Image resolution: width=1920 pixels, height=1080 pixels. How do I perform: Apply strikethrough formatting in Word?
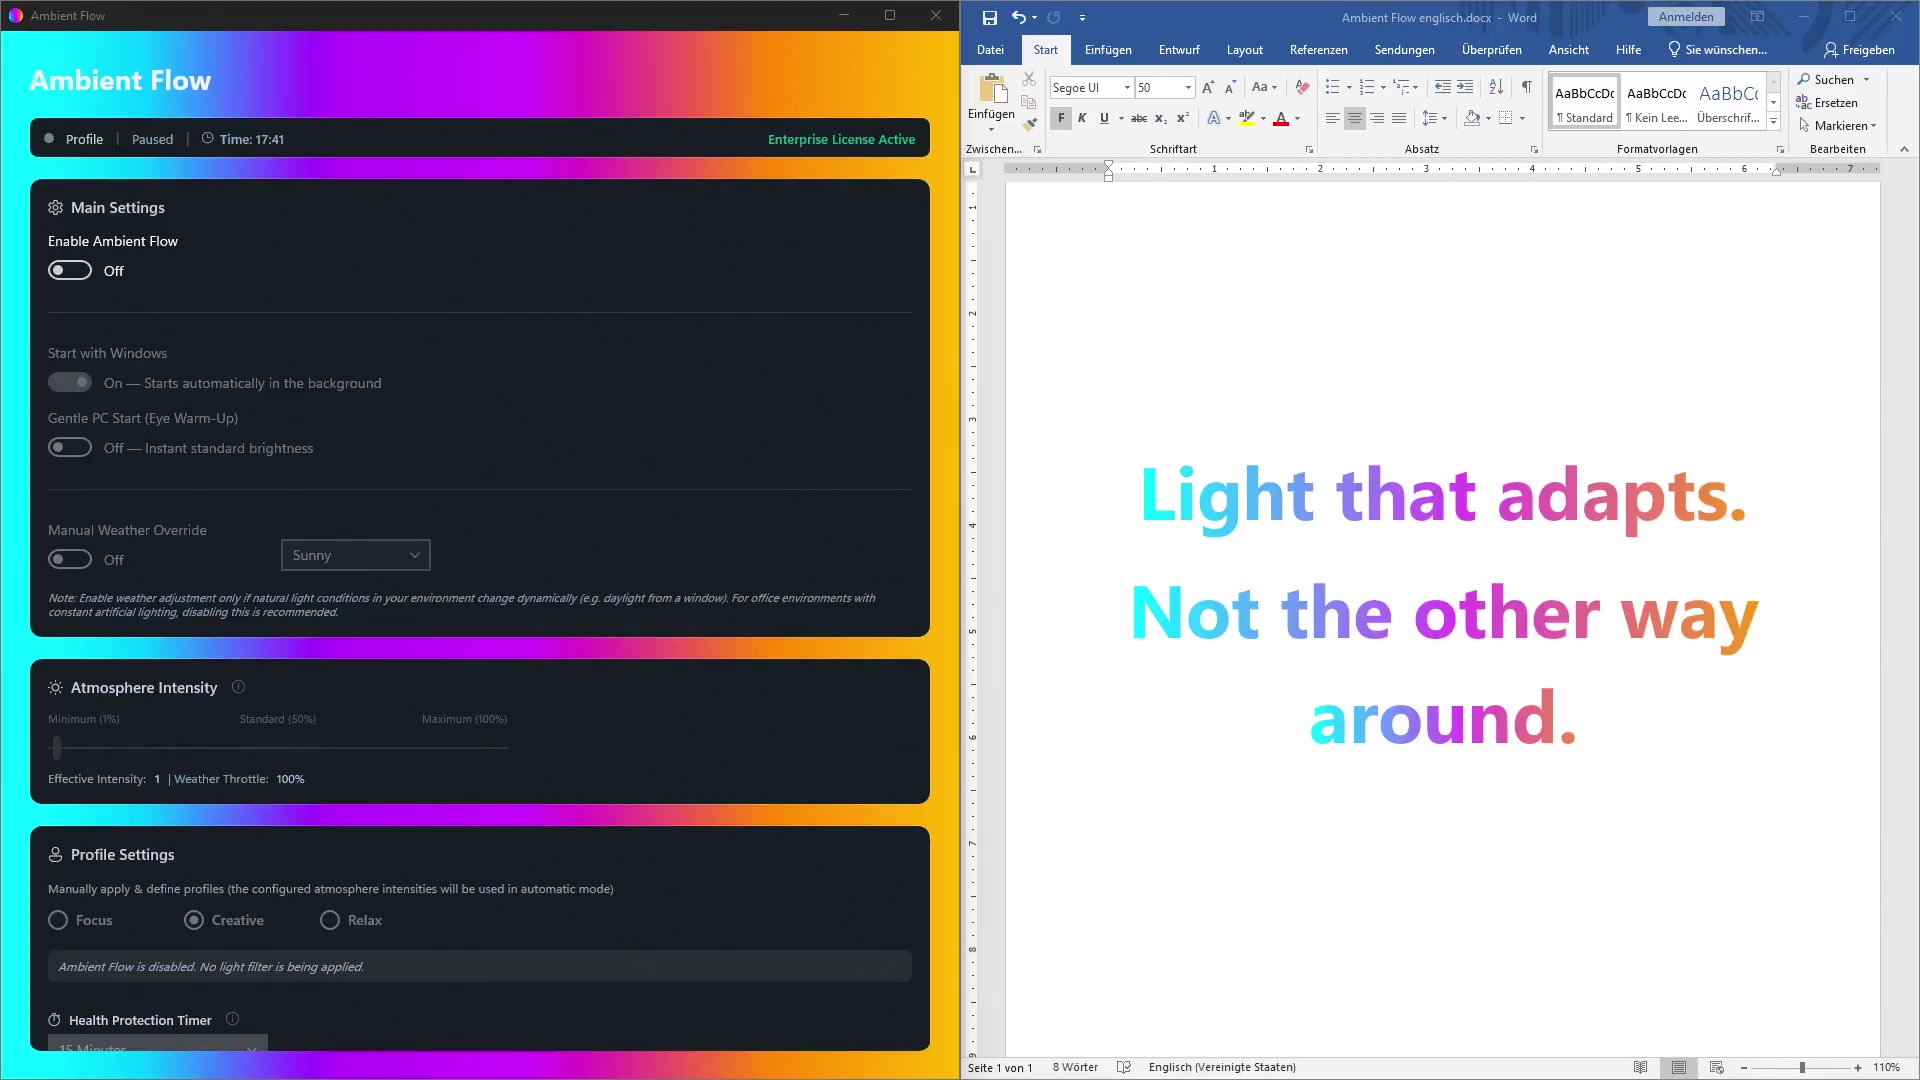tap(1139, 118)
